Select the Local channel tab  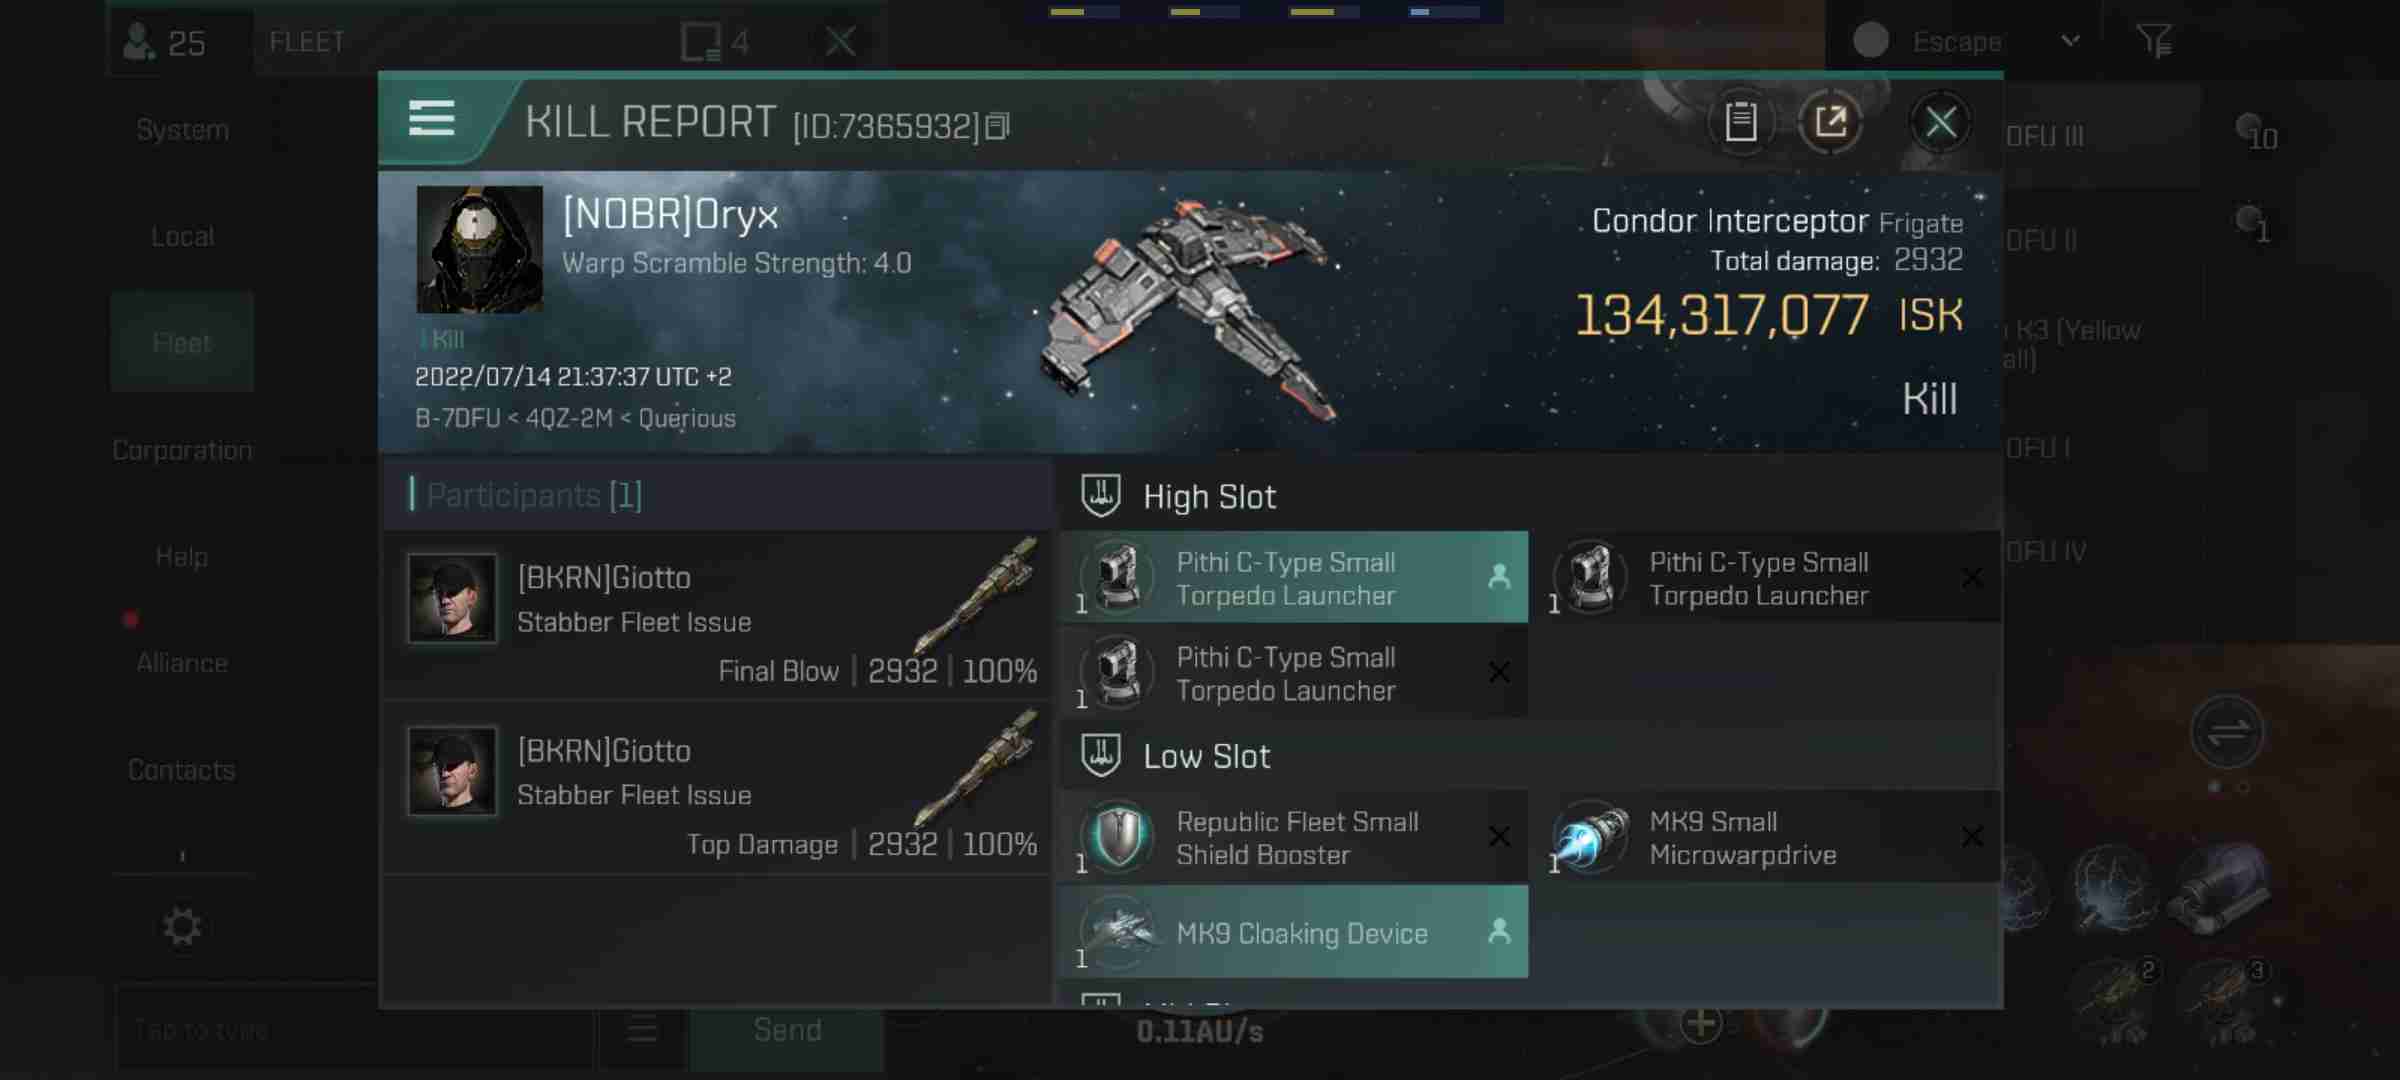(x=182, y=236)
